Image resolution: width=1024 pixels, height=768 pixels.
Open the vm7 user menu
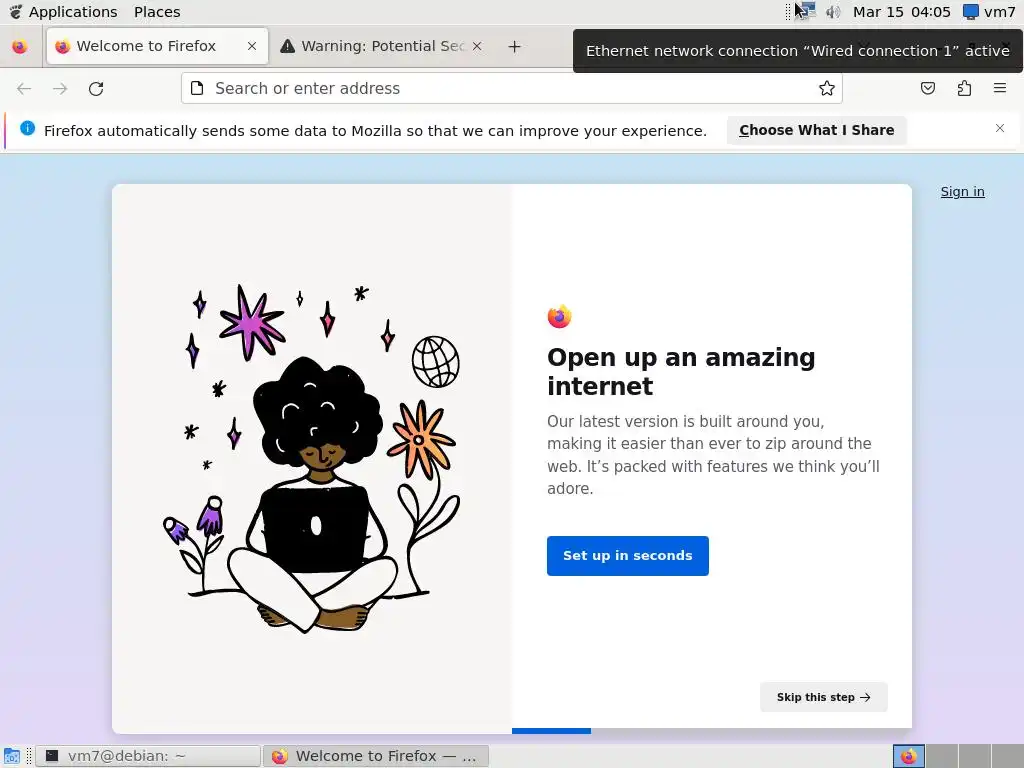pyautogui.click(x=990, y=12)
